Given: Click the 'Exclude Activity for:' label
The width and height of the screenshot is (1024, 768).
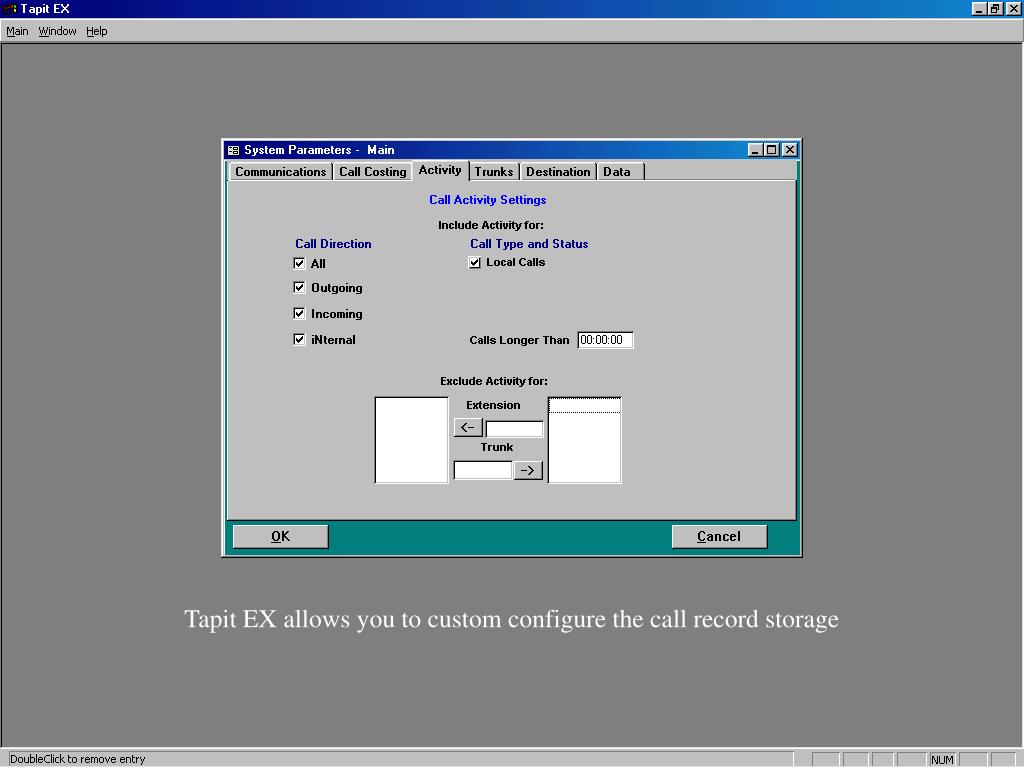Looking at the screenshot, I should click(x=494, y=381).
